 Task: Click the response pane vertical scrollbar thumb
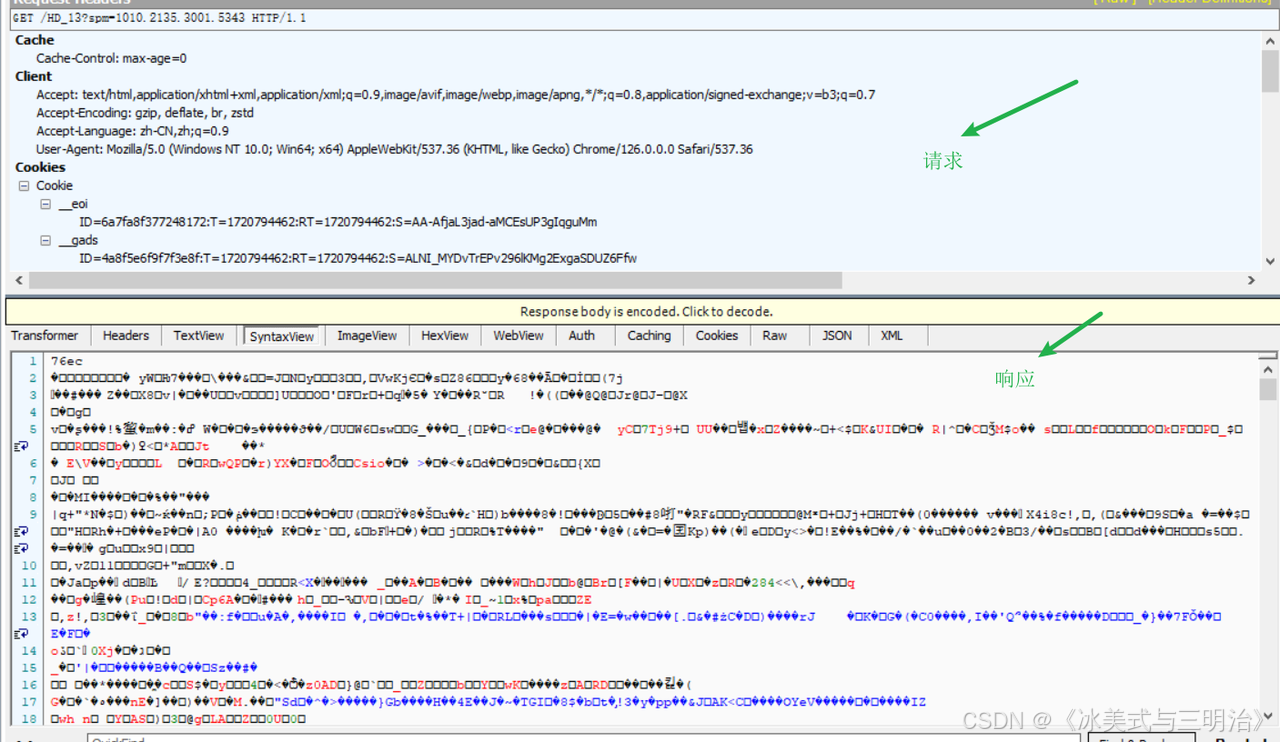click(1268, 390)
